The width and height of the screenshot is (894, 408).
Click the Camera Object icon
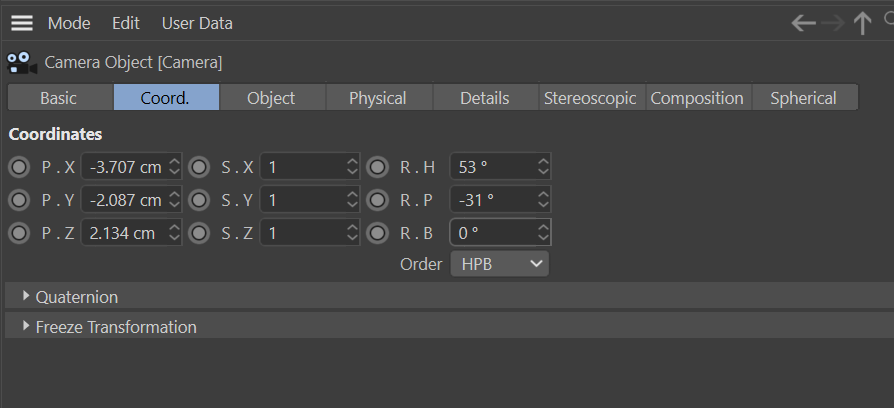22,62
